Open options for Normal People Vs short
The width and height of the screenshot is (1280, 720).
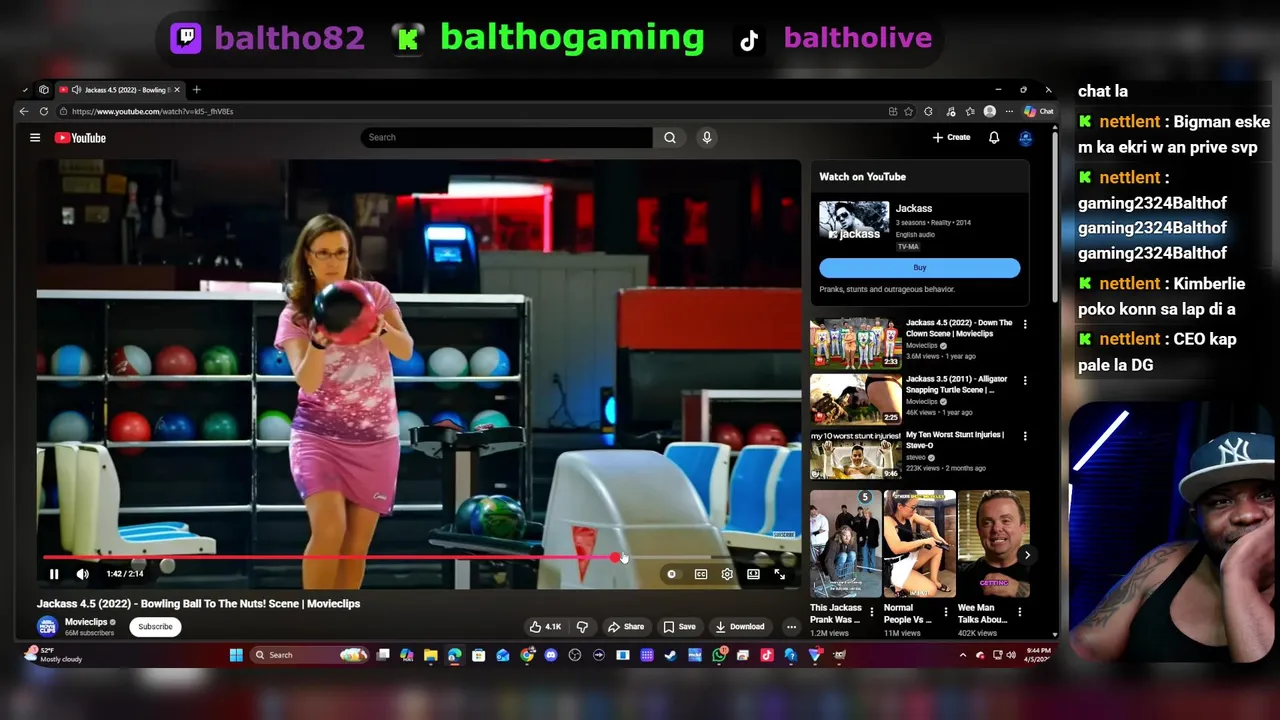946,611
